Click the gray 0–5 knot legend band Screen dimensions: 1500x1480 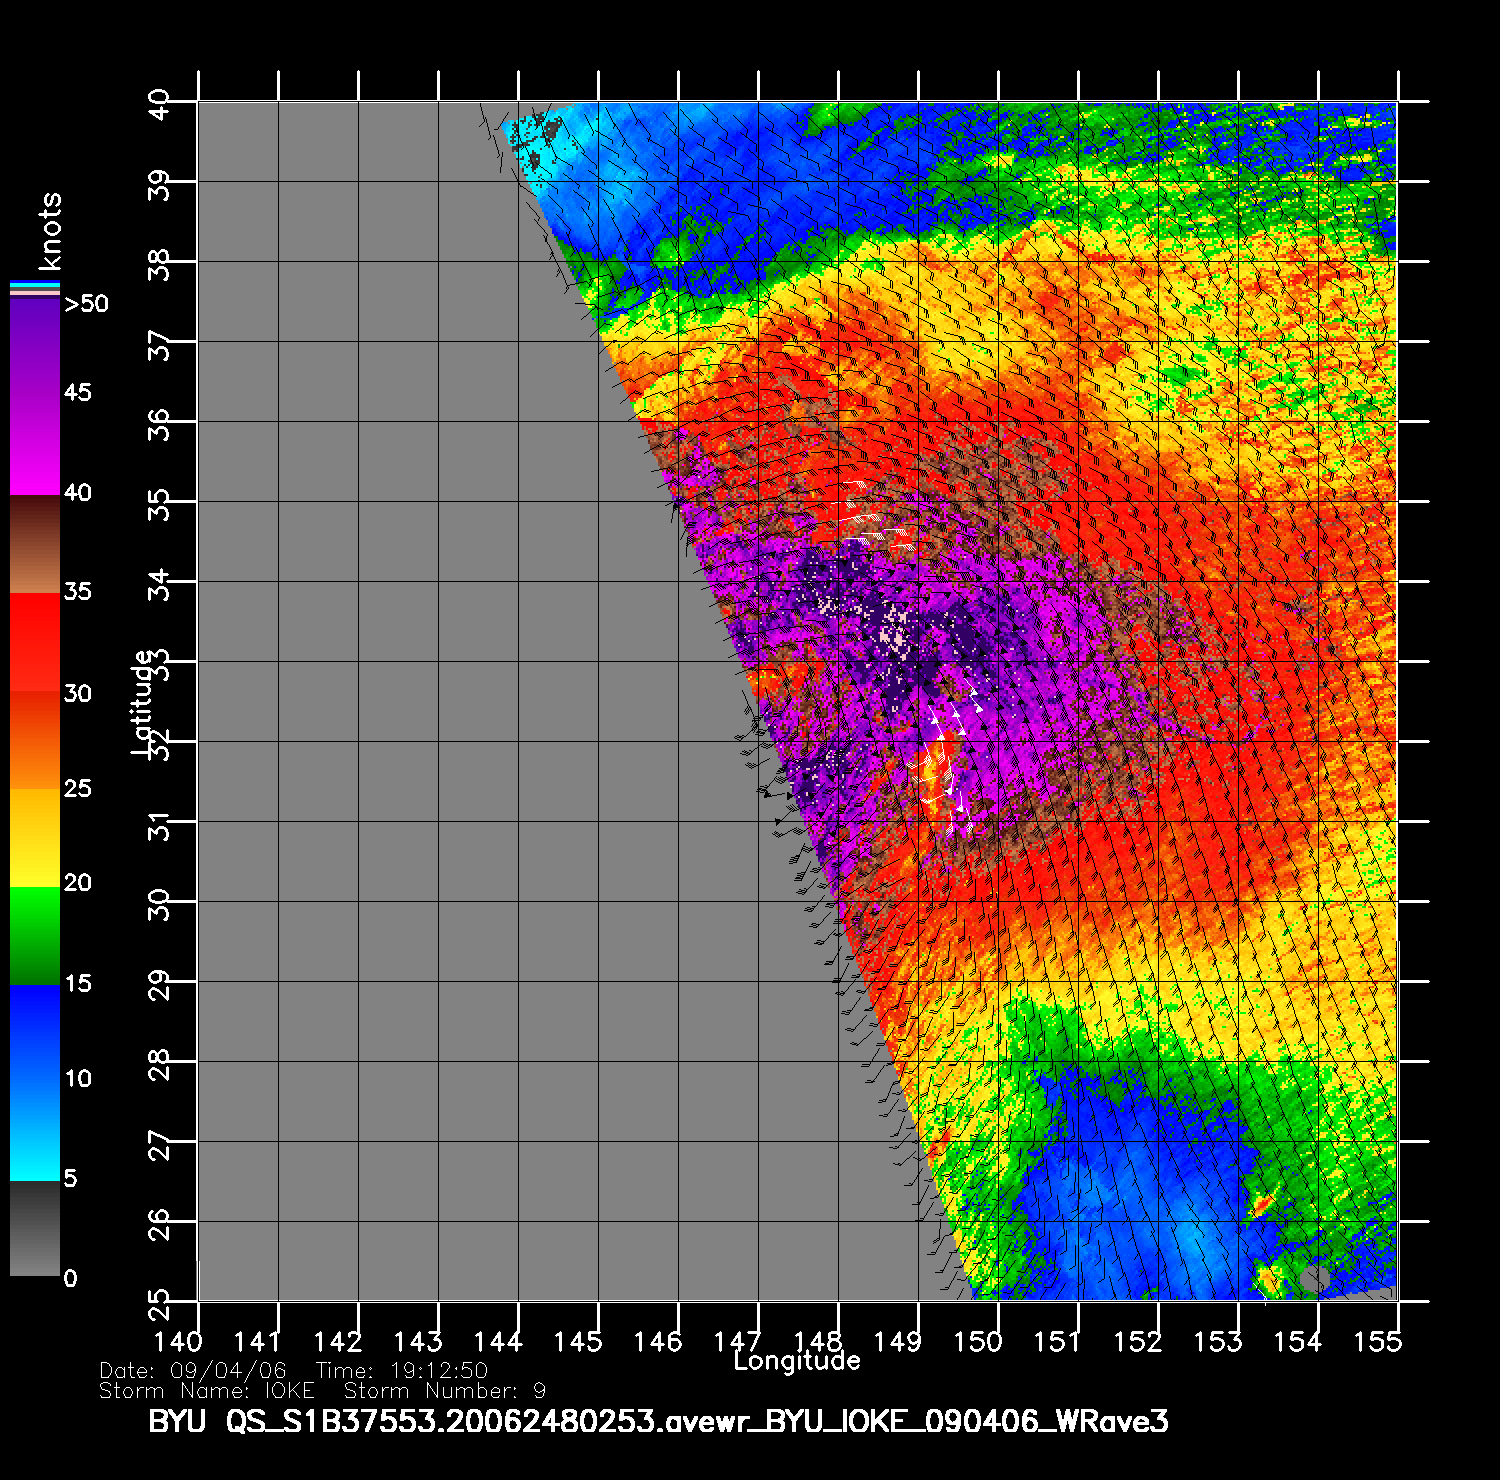pos(35,1229)
